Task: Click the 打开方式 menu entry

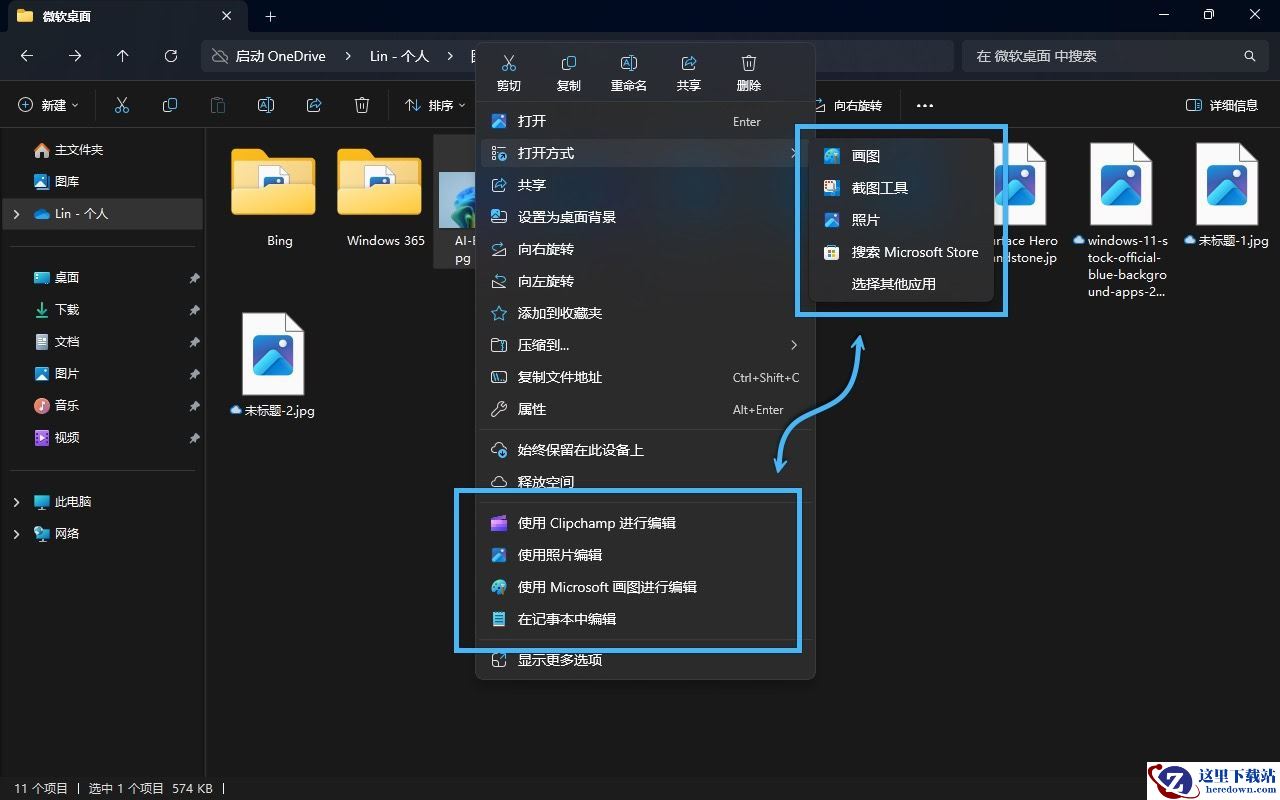Action: tap(646, 153)
